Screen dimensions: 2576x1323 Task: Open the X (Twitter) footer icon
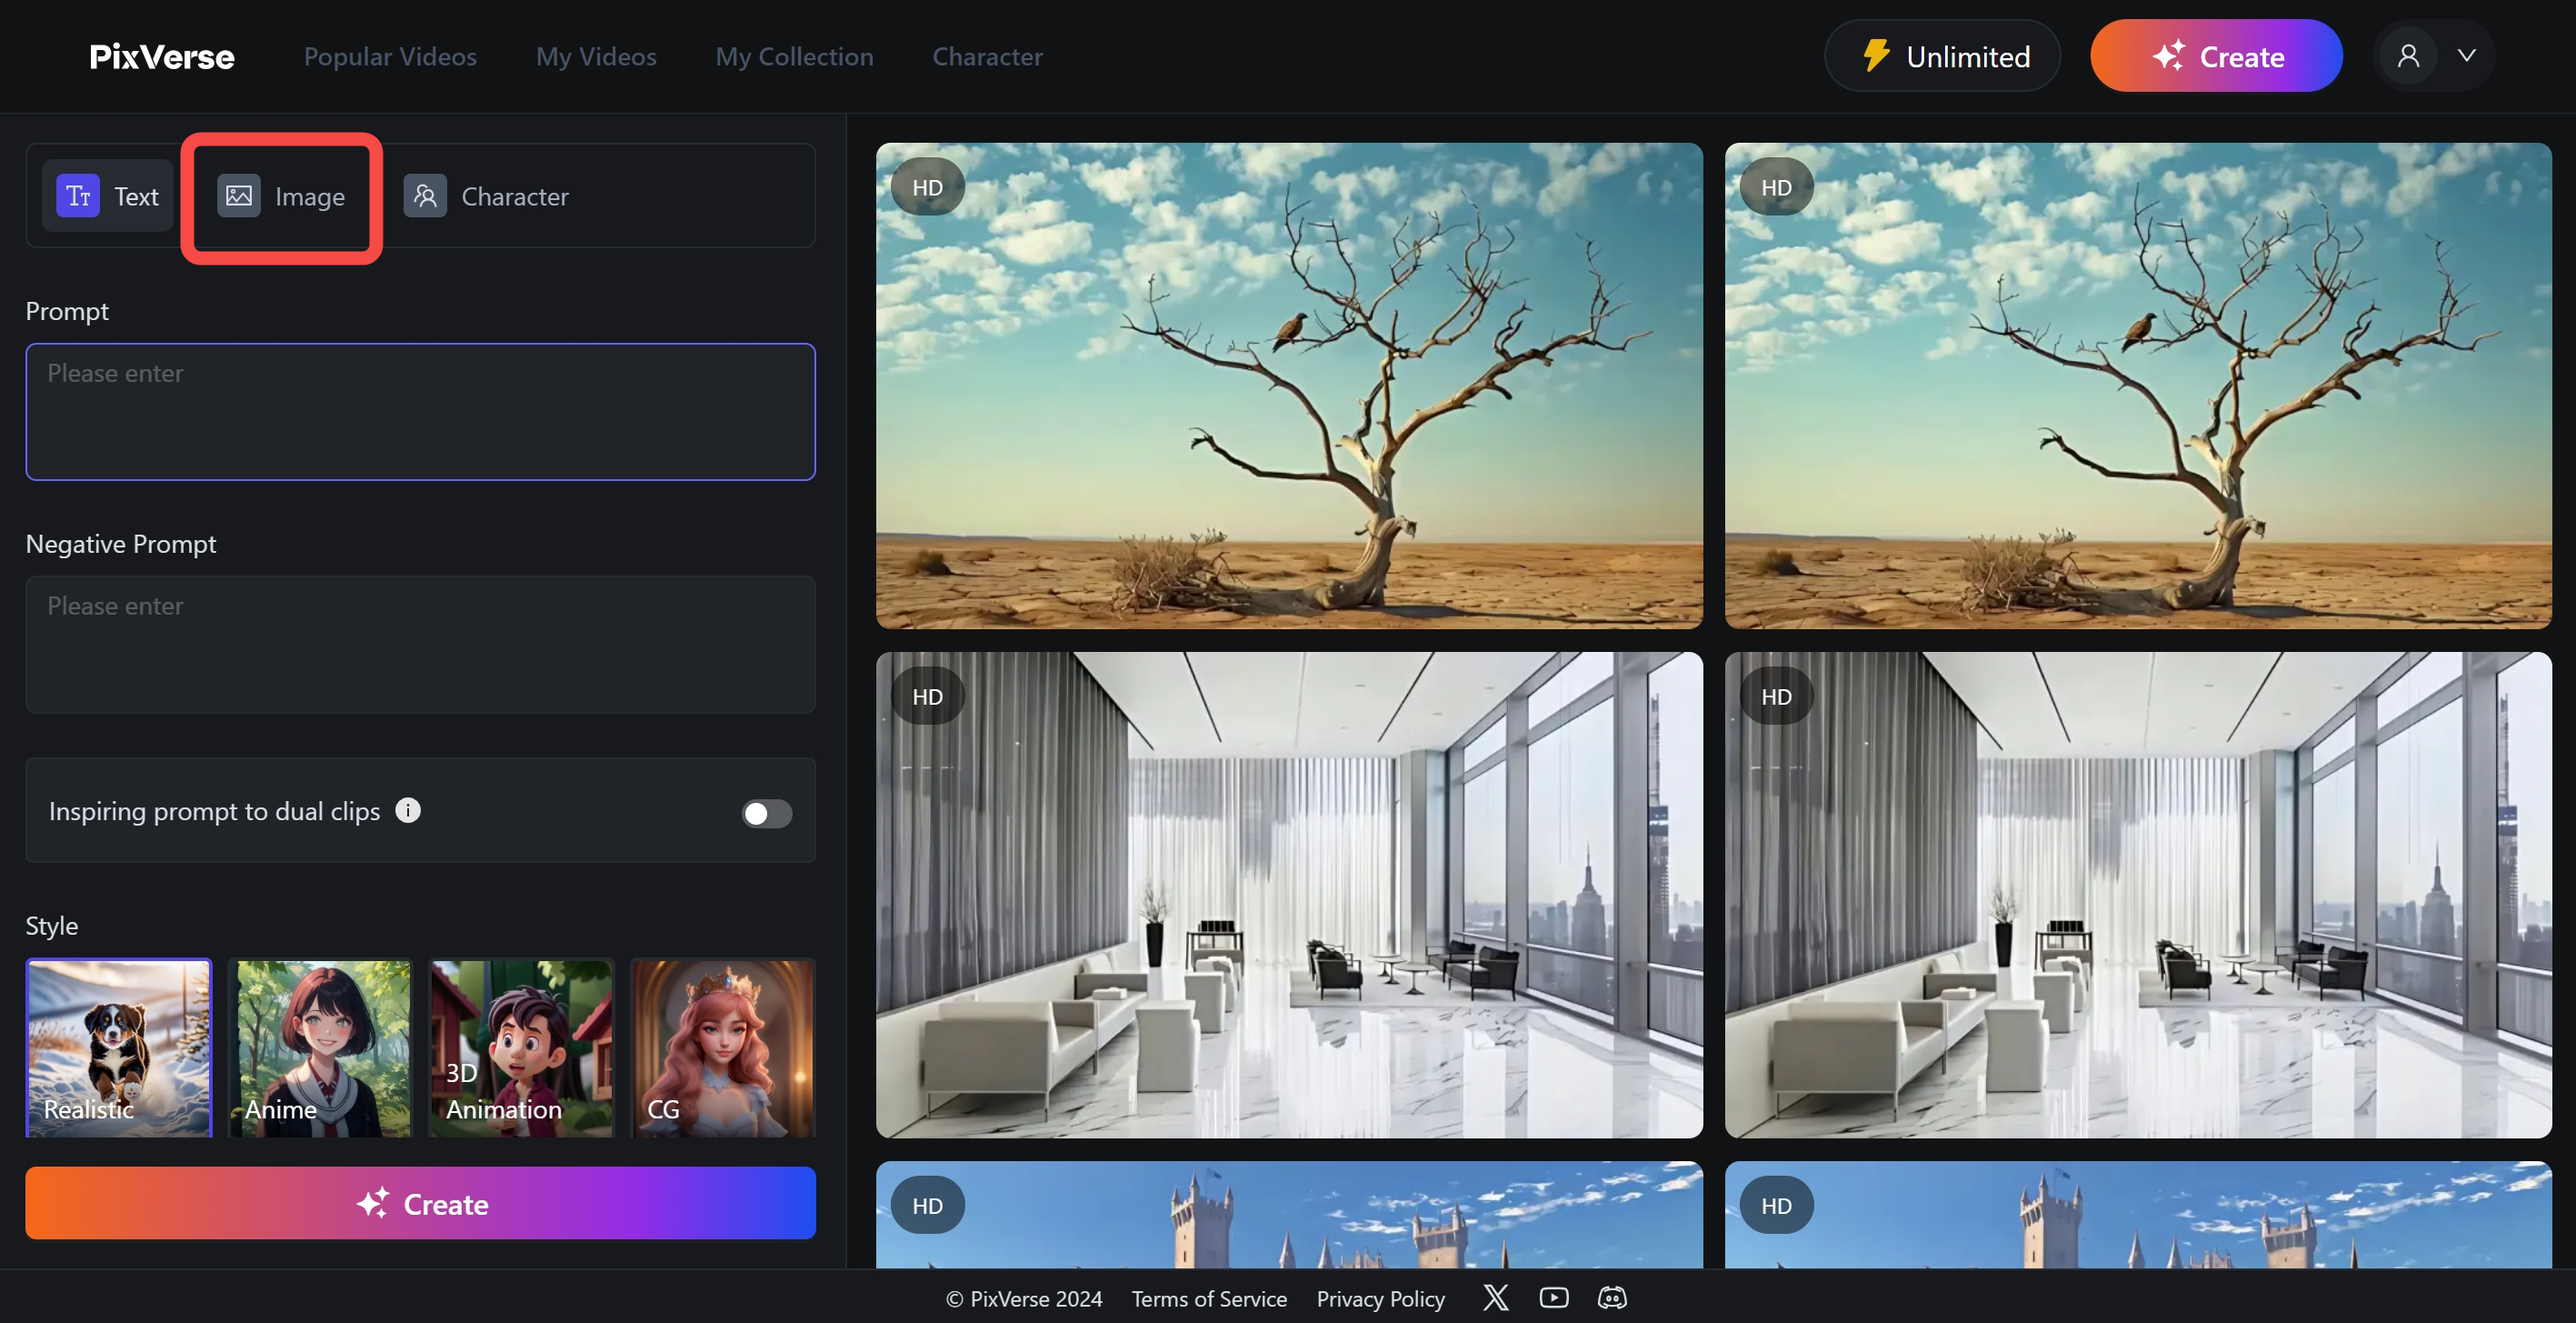point(1496,1297)
